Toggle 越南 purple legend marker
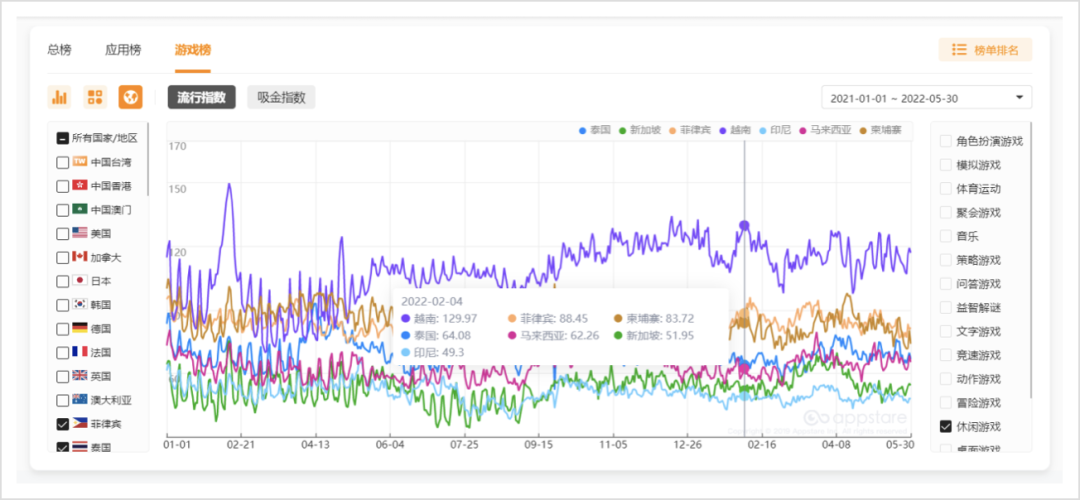 click(x=724, y=130)
